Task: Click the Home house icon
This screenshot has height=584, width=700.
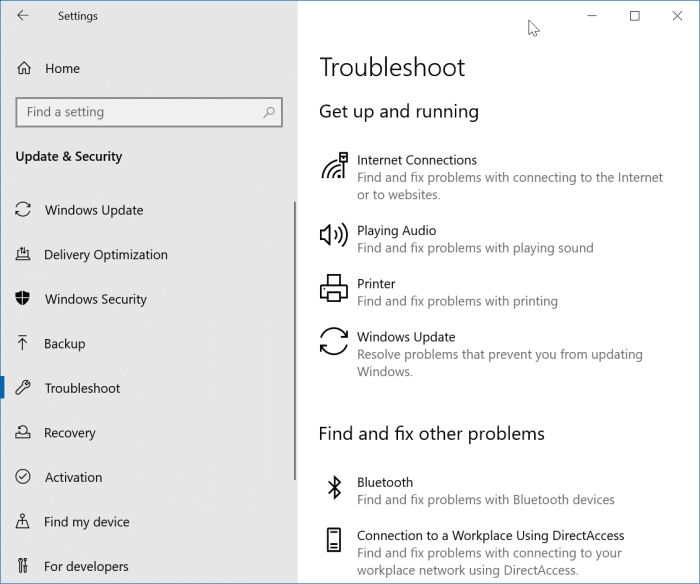Action: 24,68
